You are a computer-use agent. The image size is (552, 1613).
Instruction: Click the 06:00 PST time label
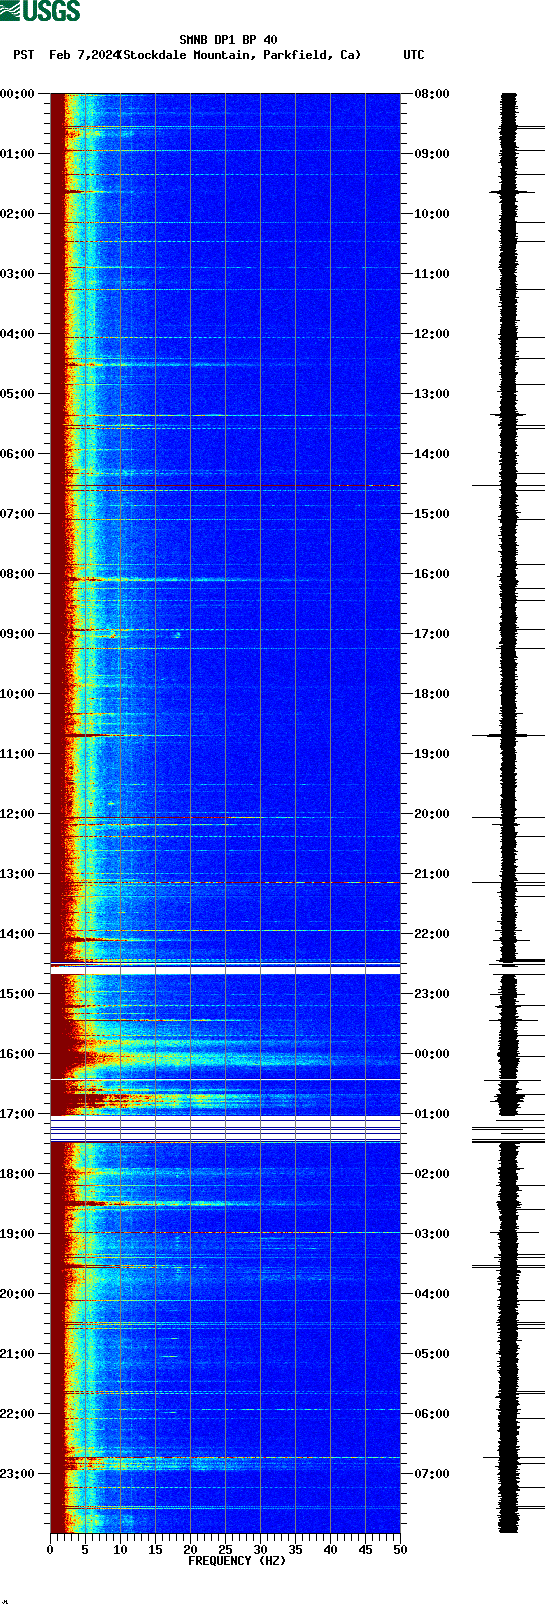(18, 454)
